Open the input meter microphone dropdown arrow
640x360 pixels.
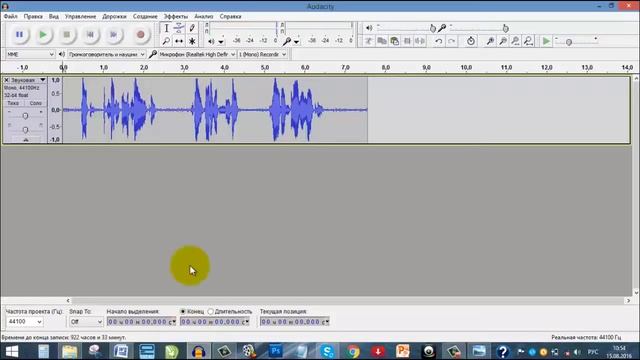tap(296, 42)
